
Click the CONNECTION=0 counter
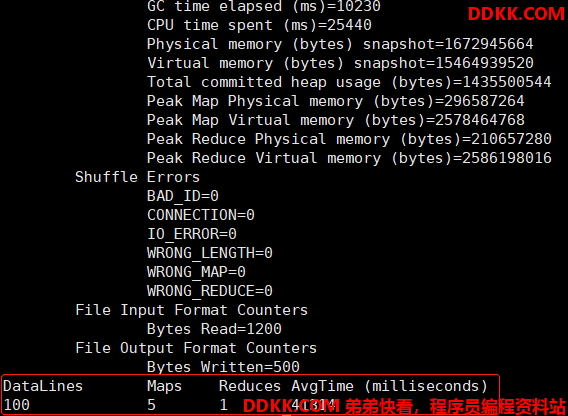coord(201,215)
